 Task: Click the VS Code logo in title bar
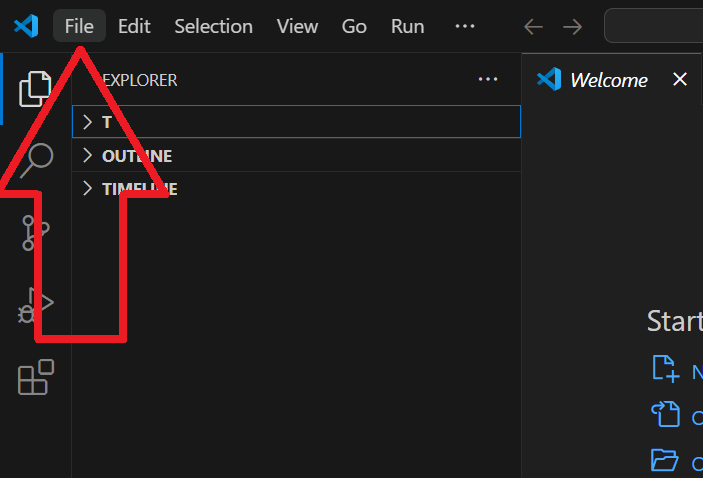[x=26, y=26]
